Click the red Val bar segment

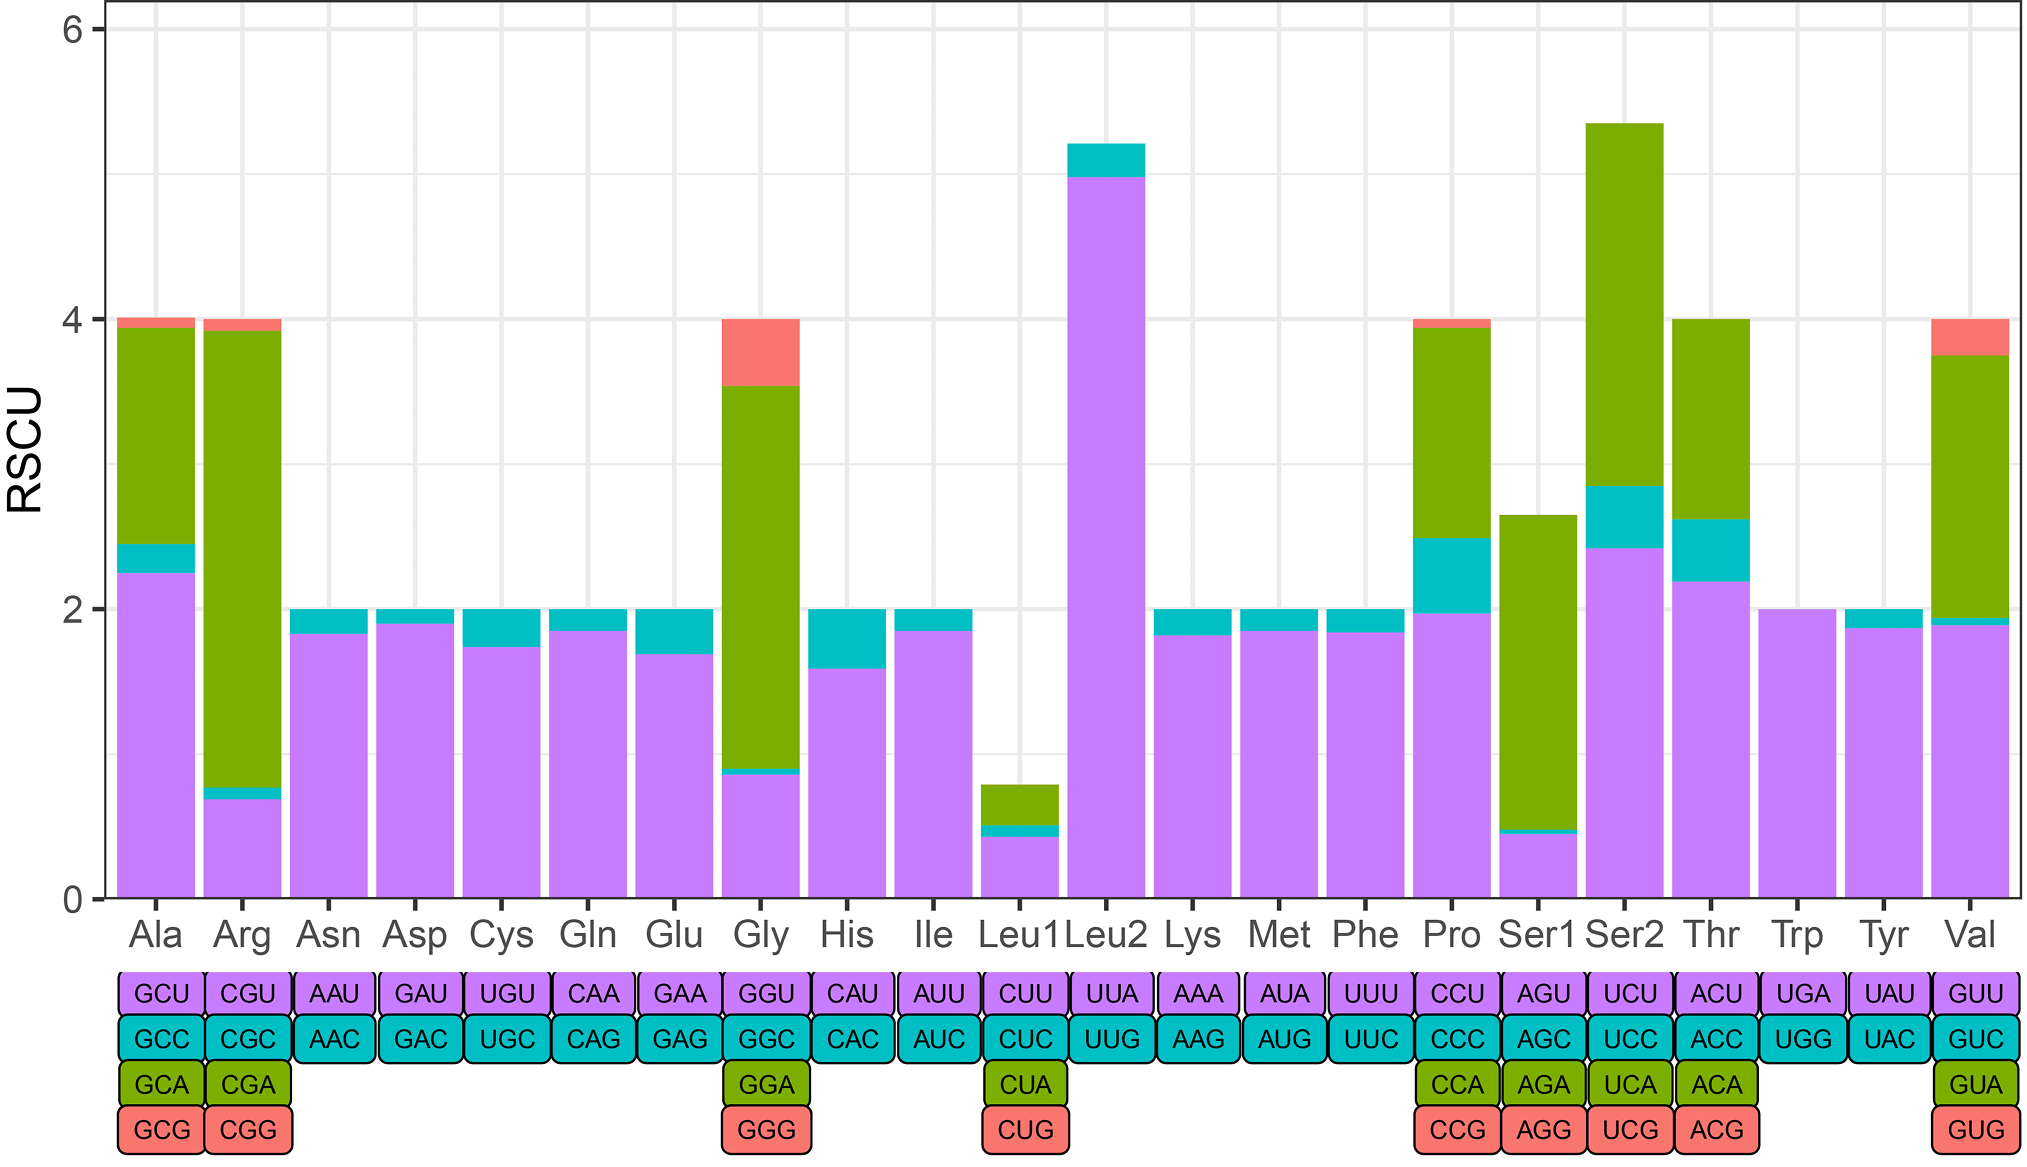pyautogui.click(x=1970, y=337)
